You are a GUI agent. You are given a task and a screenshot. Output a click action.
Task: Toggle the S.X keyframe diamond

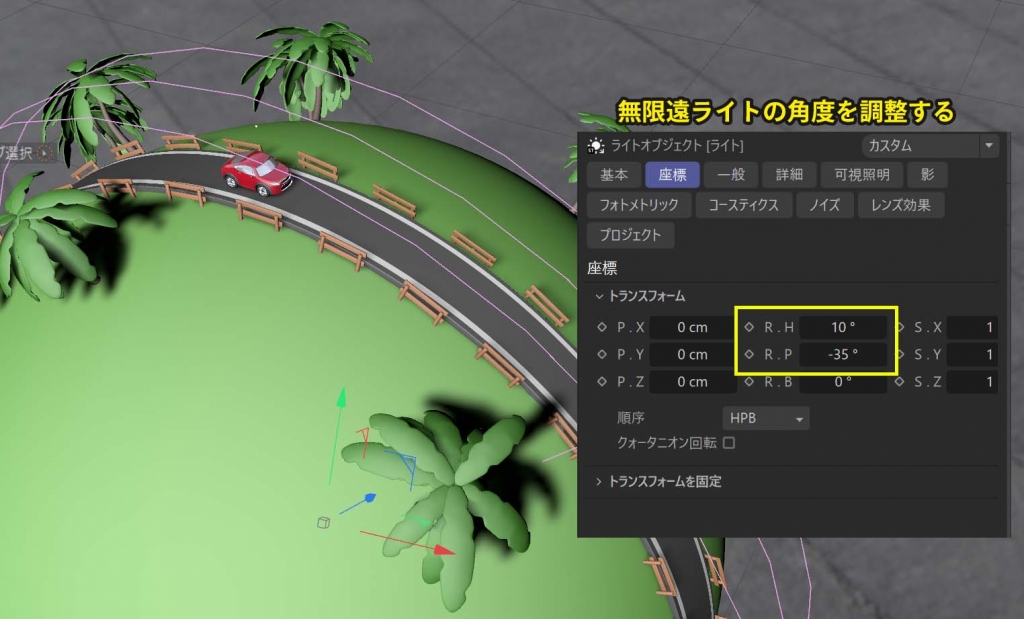click(899, 327)
